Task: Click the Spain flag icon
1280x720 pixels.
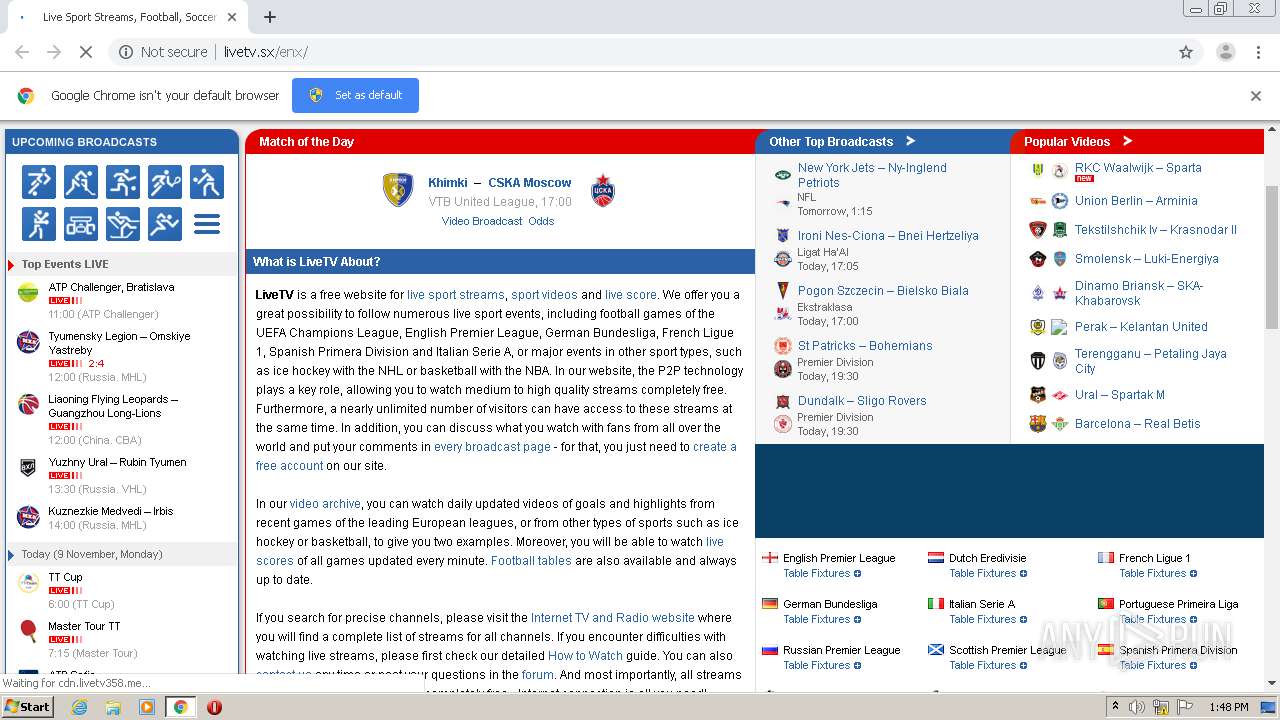Action: coord(1105,650)
